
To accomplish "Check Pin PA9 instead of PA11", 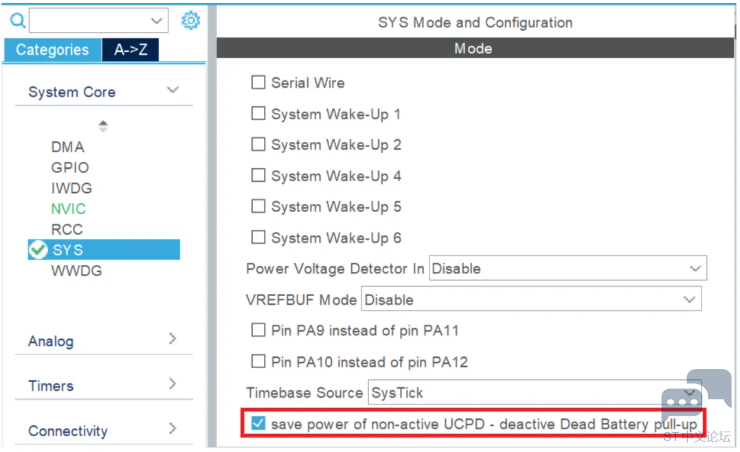I will tap(259, 330).
